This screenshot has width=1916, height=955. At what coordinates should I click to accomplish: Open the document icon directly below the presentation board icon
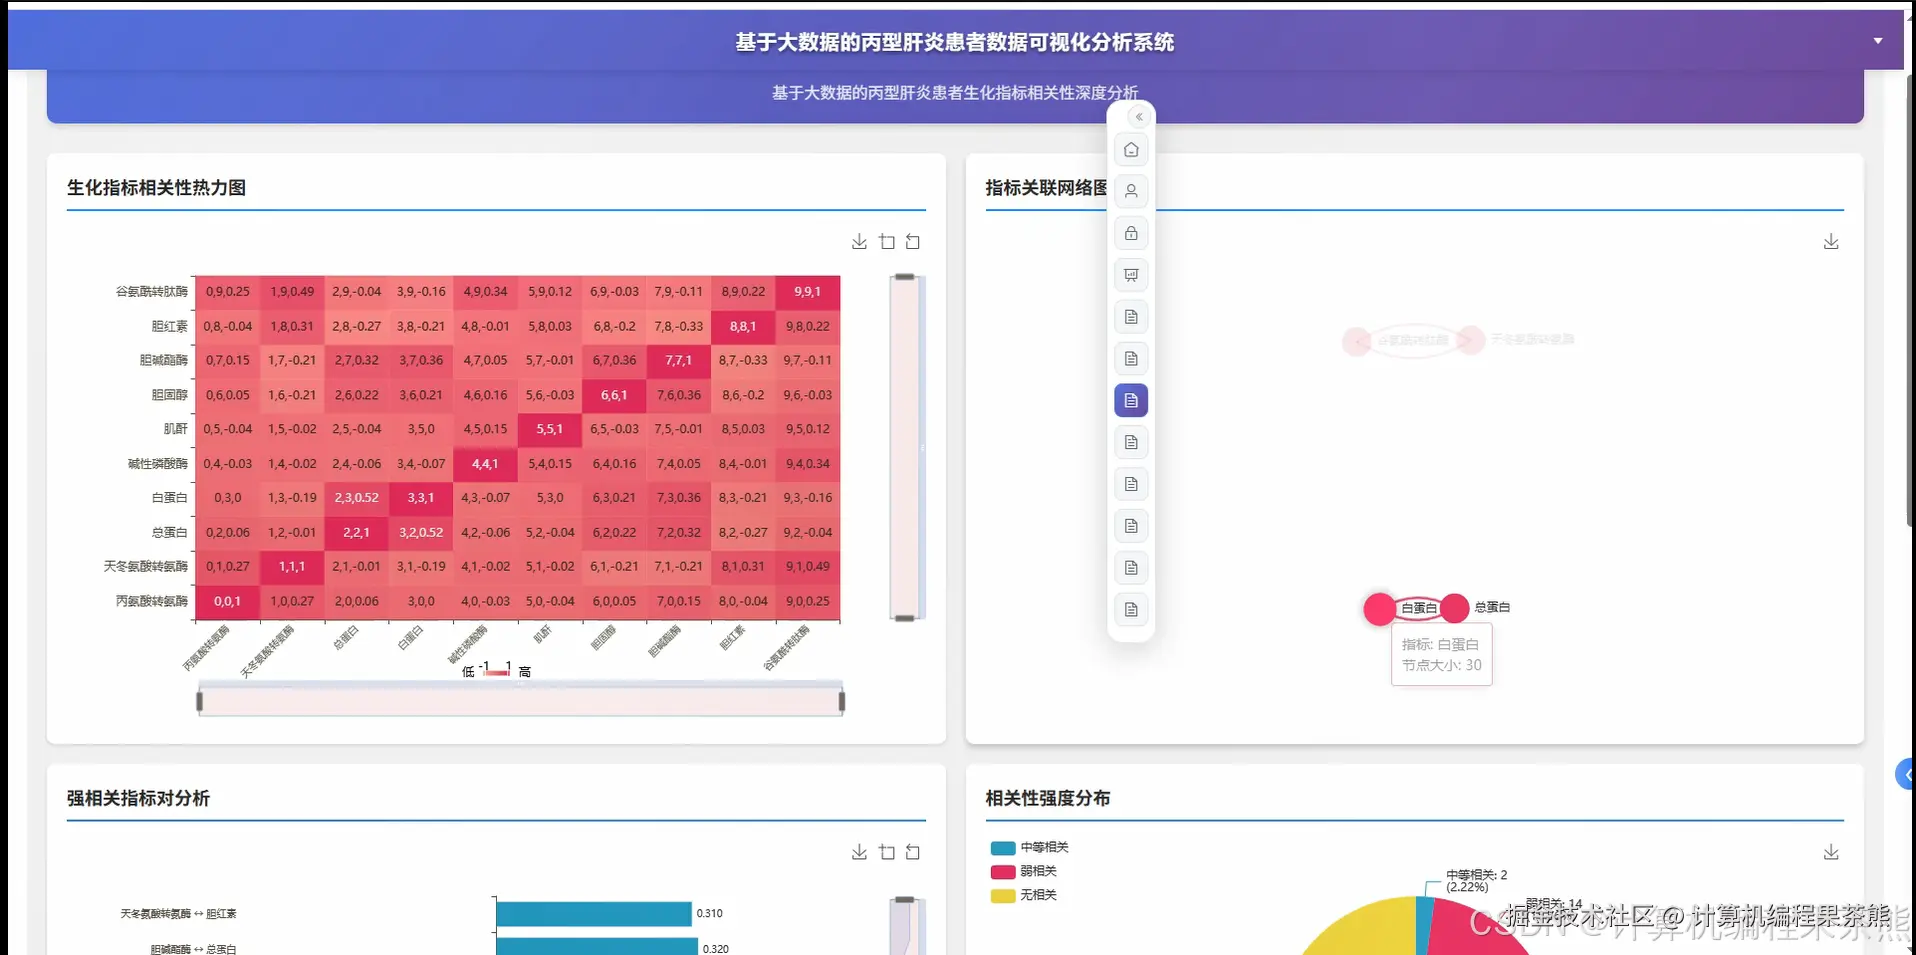1131,317
